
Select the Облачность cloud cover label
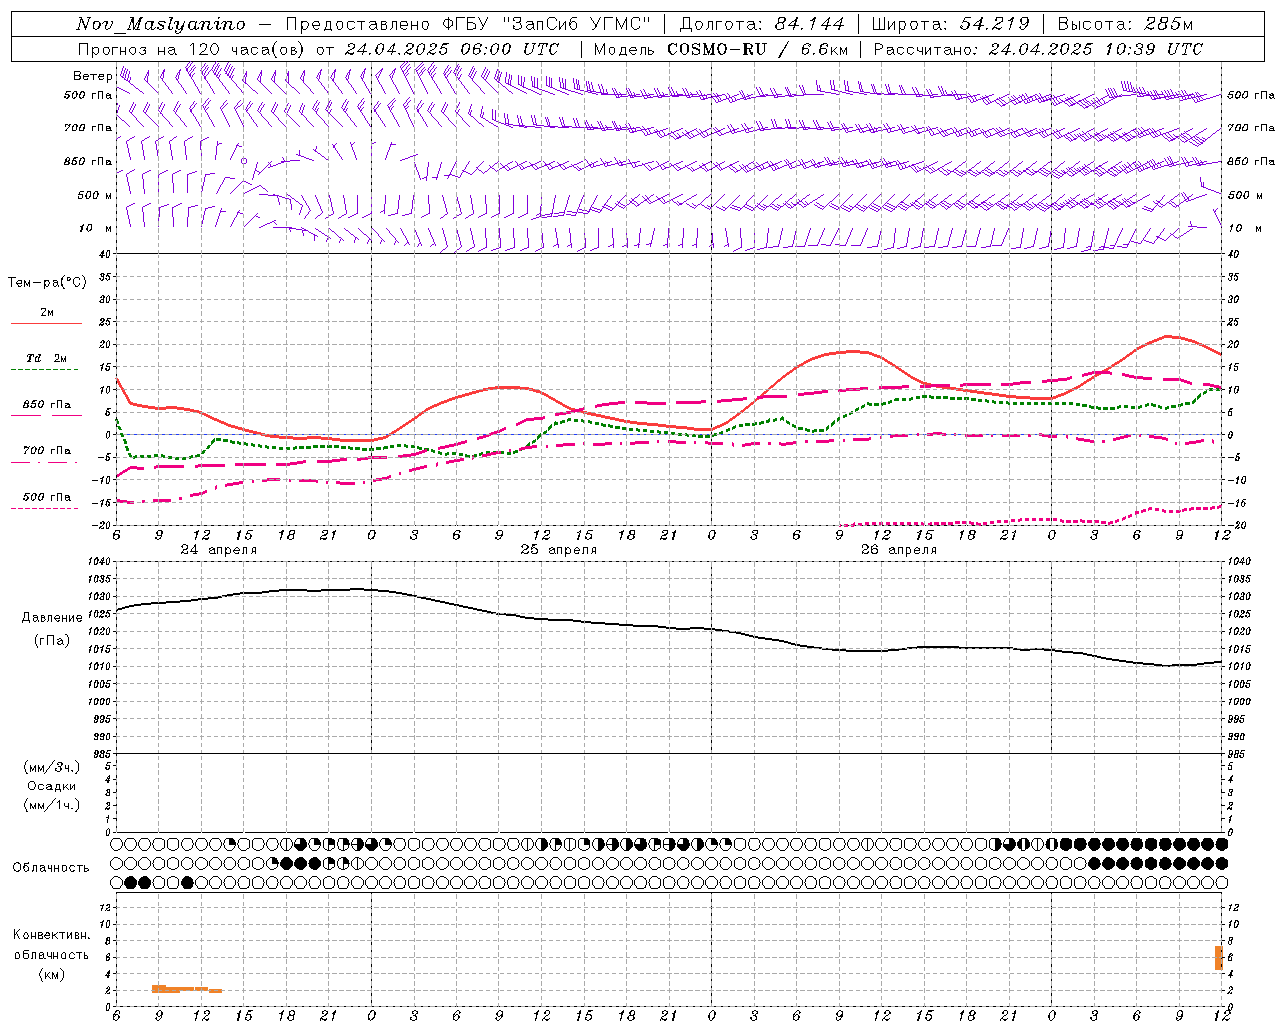(51, 868)
